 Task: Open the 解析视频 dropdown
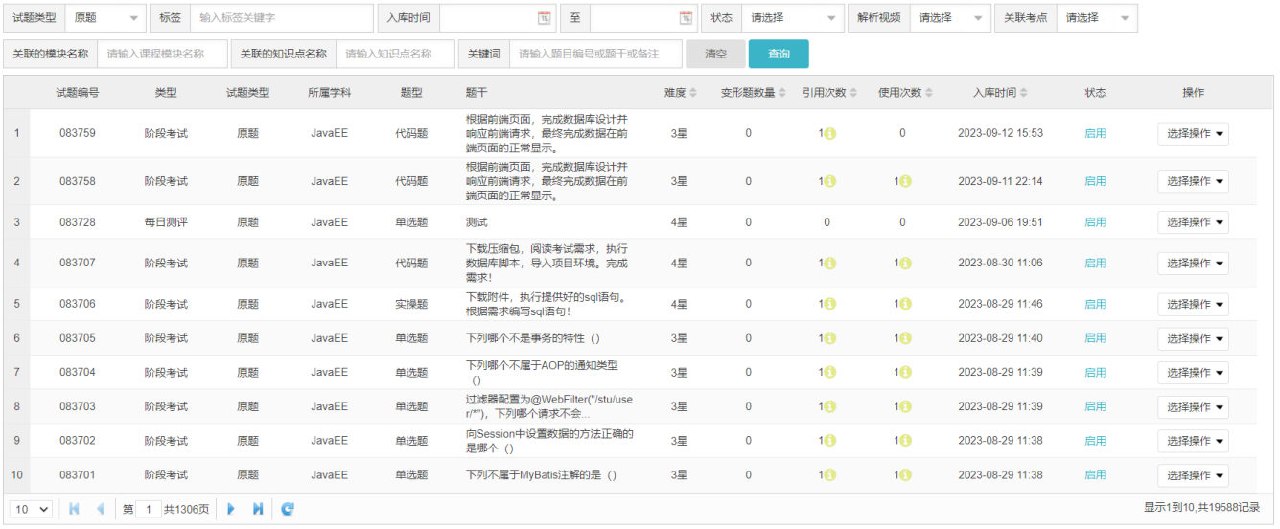(x=950, y=18)
